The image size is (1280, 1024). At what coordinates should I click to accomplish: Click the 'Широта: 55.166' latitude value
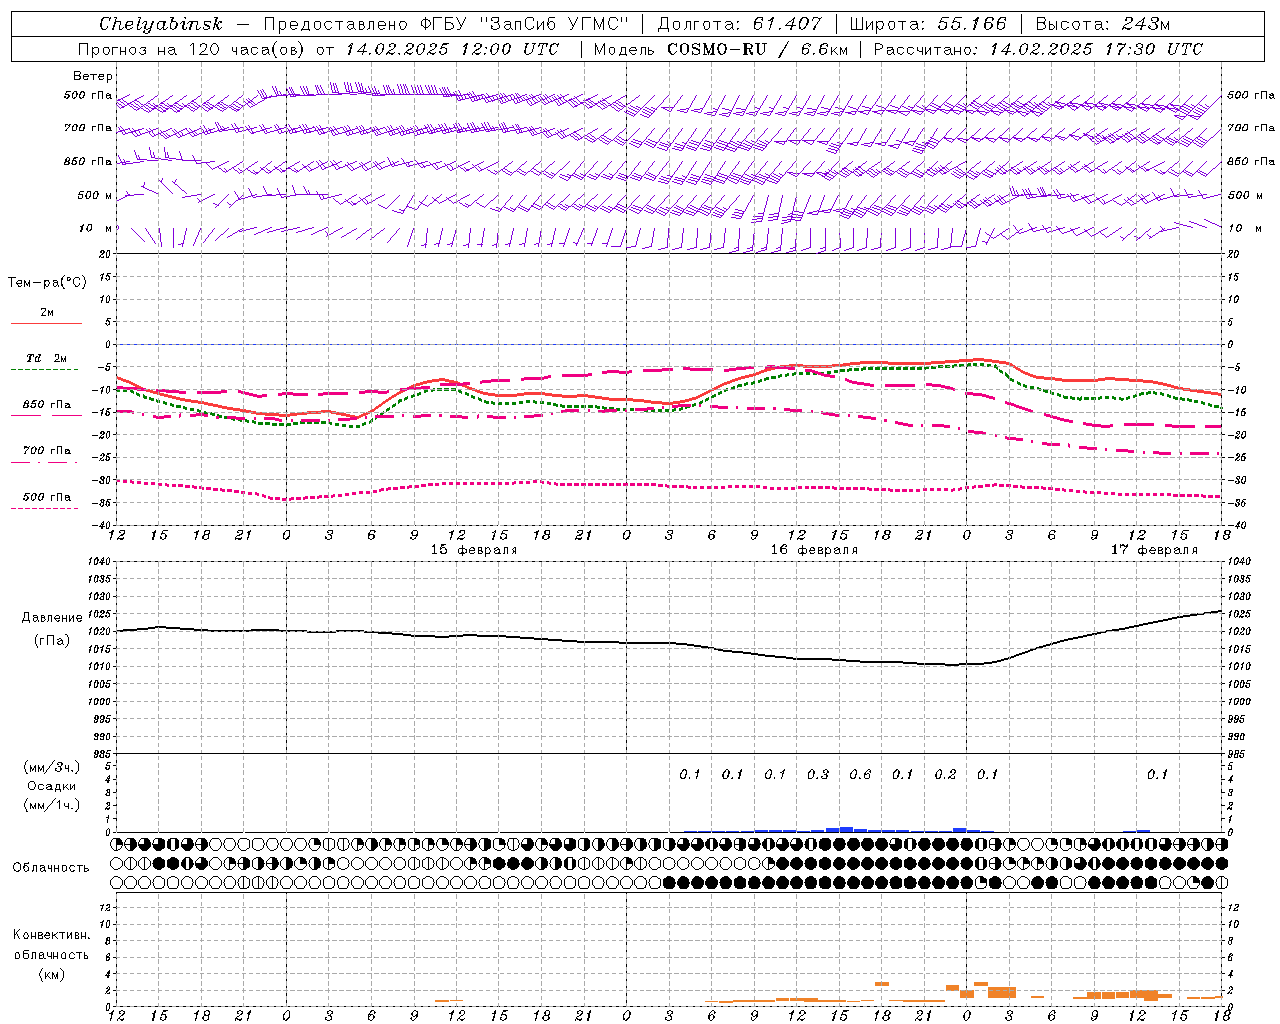coord(927,24)
